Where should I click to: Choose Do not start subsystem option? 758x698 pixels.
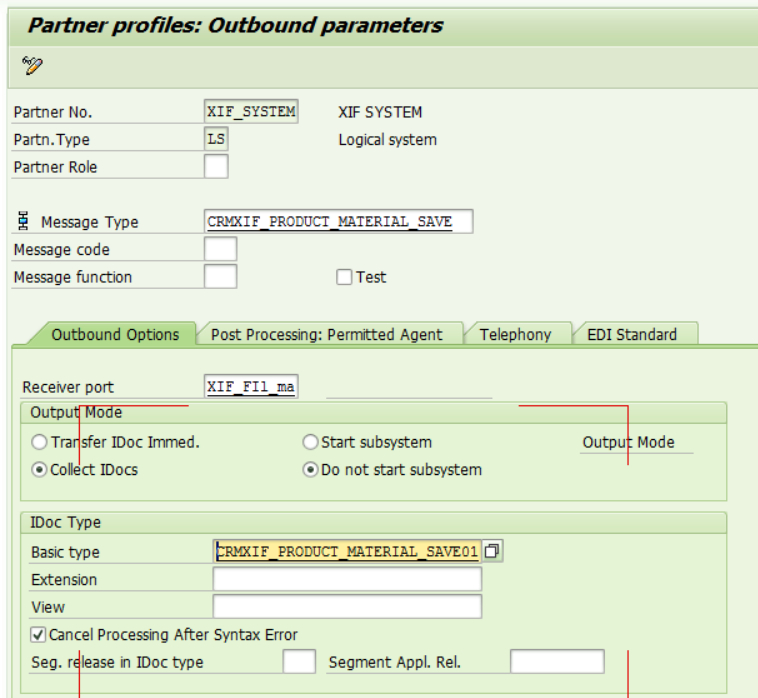point(310,469)
